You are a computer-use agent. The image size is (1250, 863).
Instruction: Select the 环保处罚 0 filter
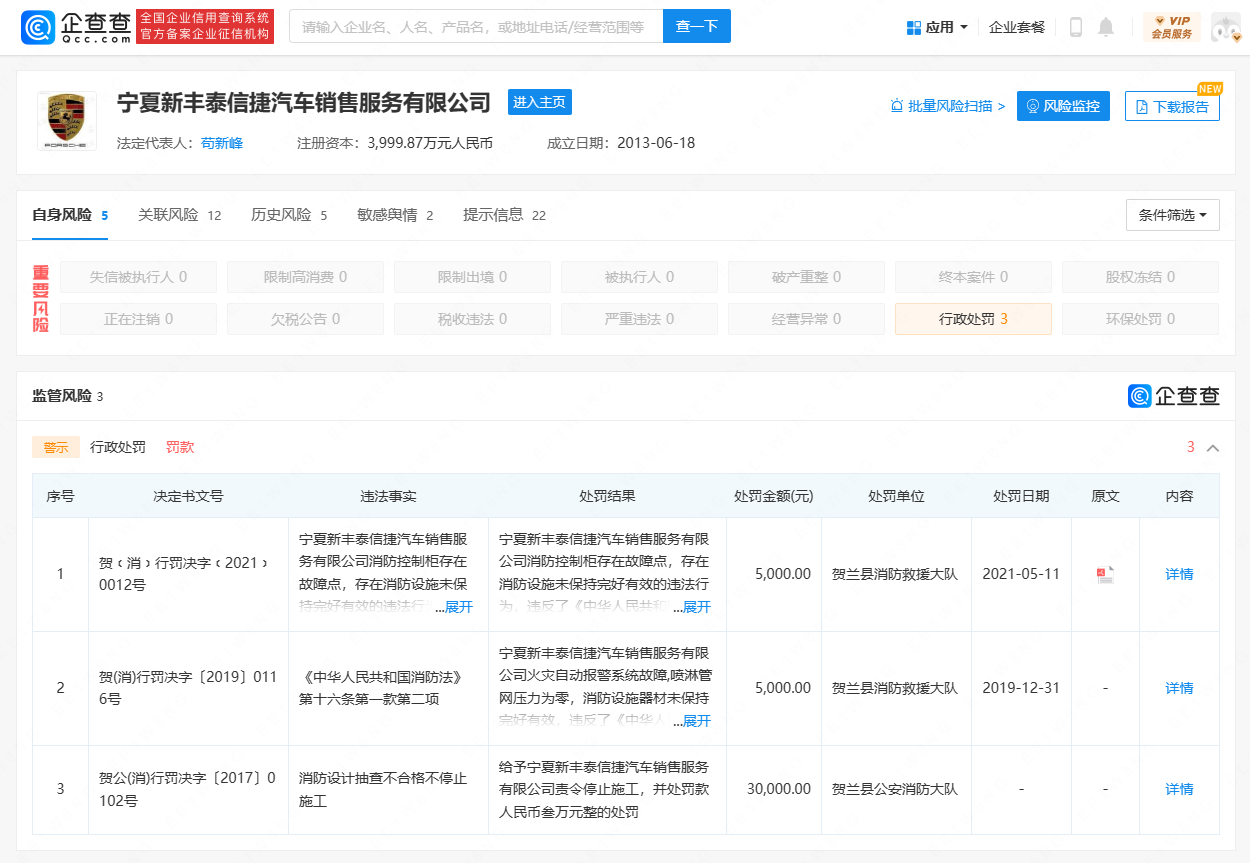point(1140,319)
